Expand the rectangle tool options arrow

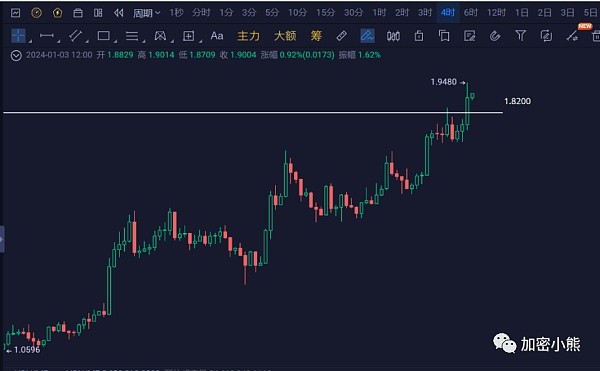click(x=115, y=41)
